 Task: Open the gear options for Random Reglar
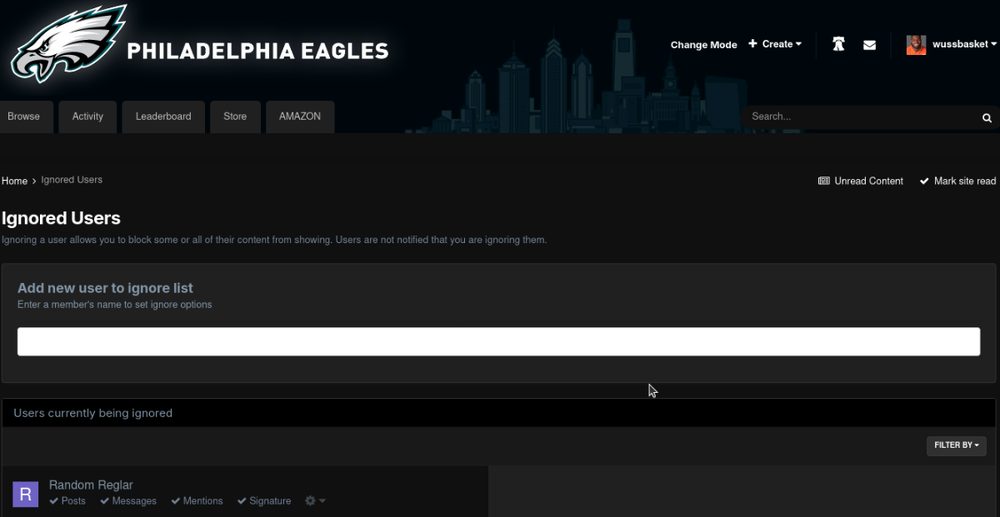314,501
